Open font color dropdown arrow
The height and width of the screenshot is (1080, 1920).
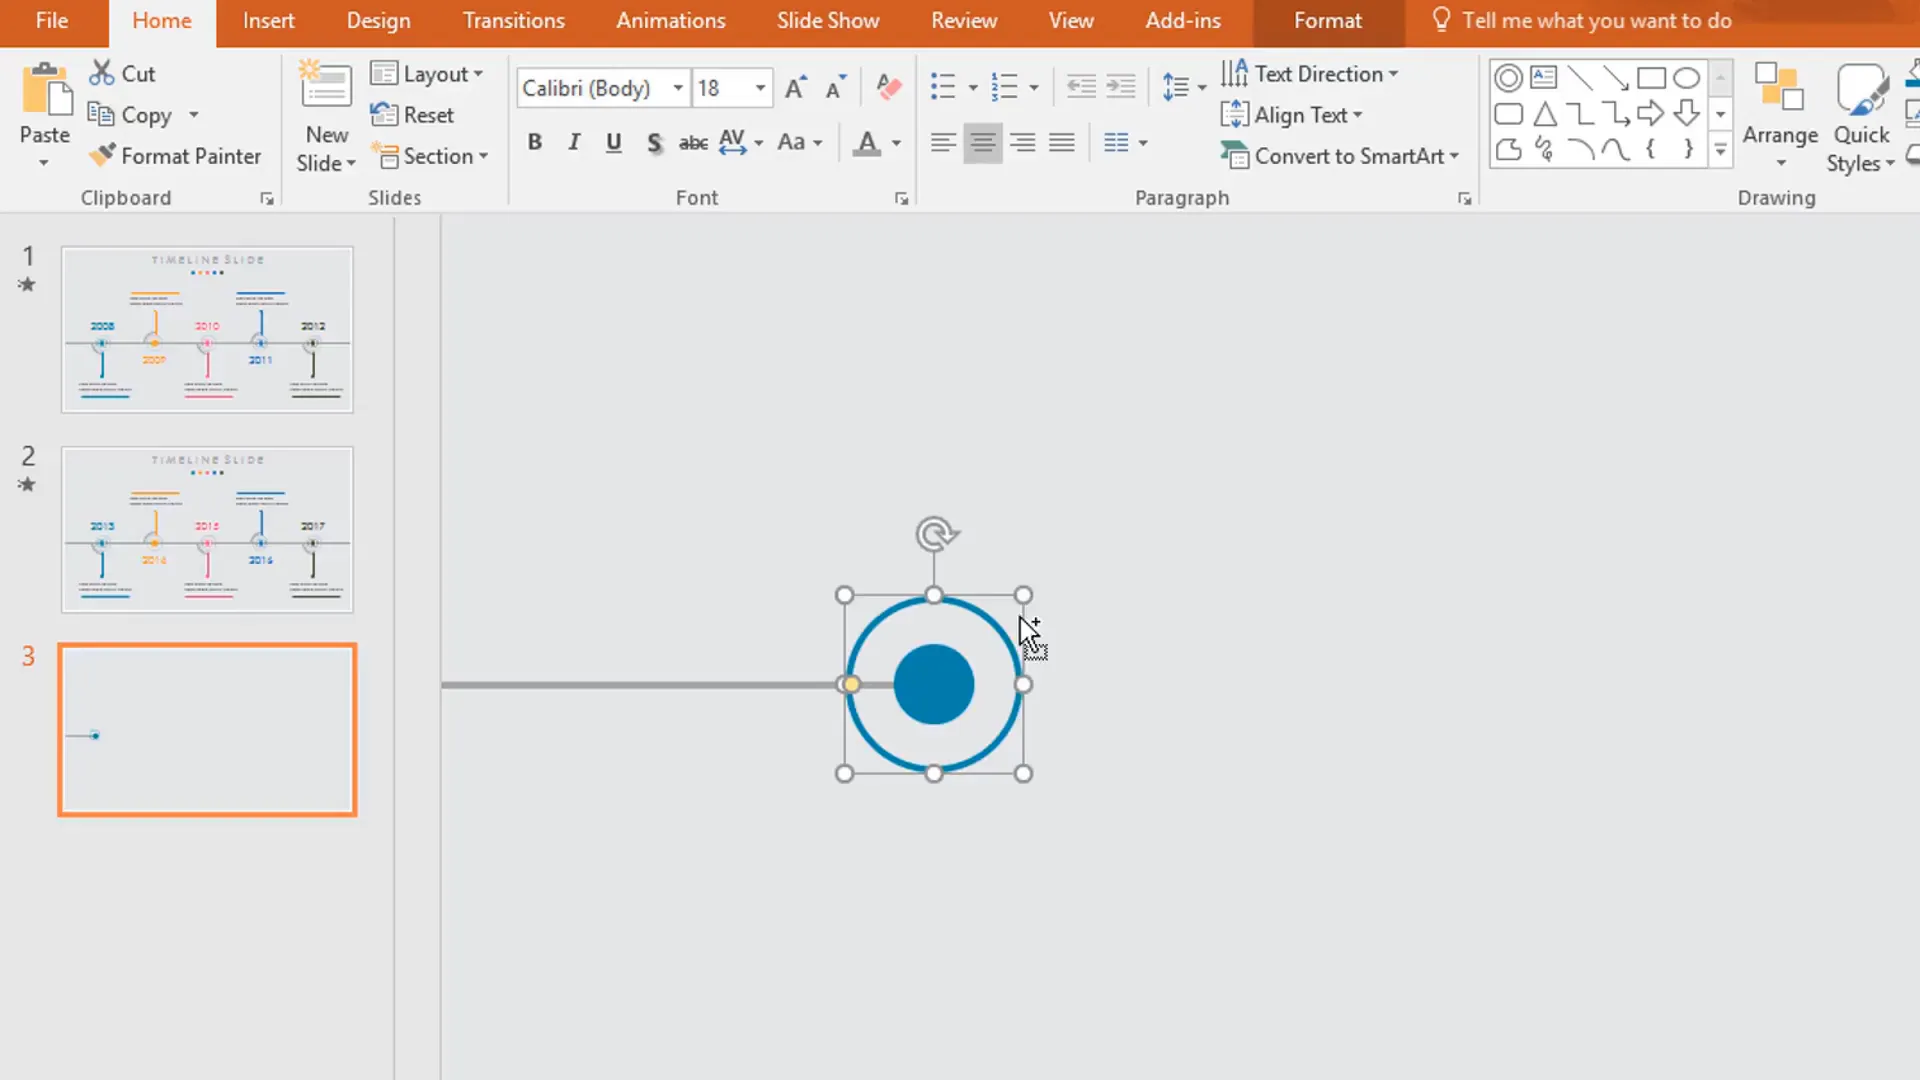point(896,143)
